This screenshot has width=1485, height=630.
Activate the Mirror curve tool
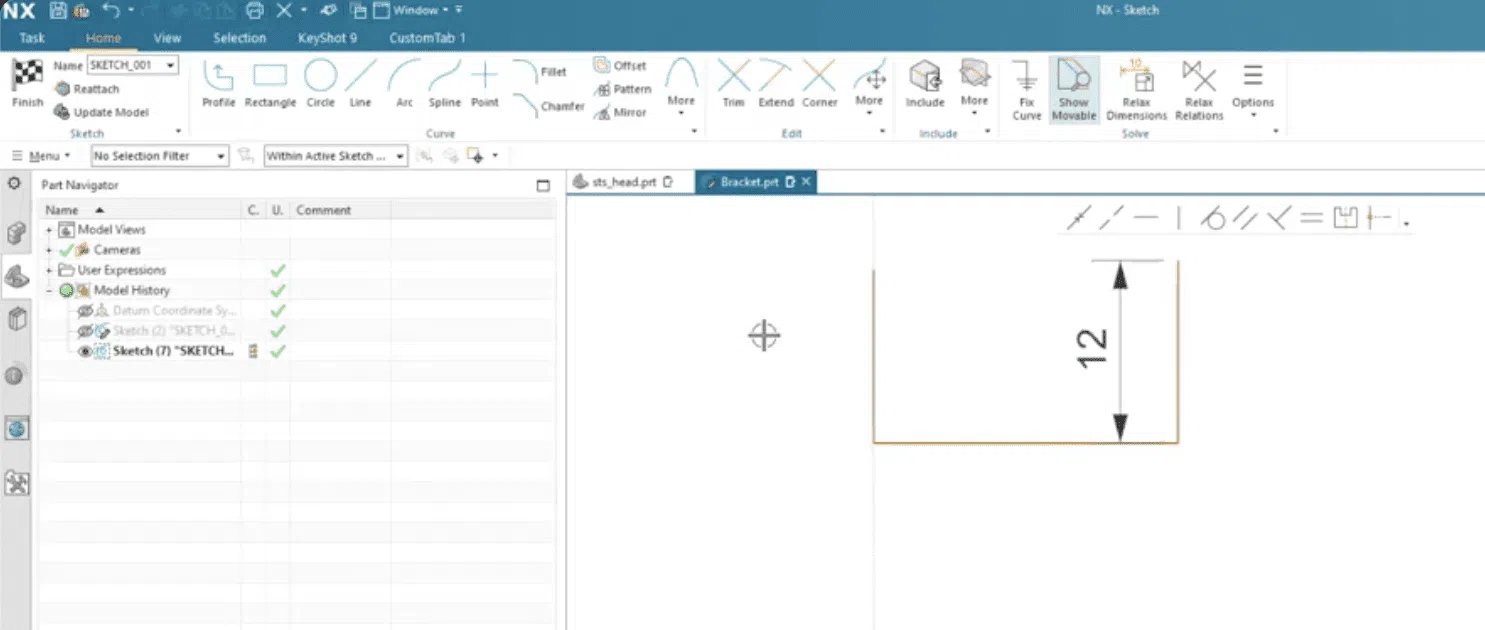[620, 113]
